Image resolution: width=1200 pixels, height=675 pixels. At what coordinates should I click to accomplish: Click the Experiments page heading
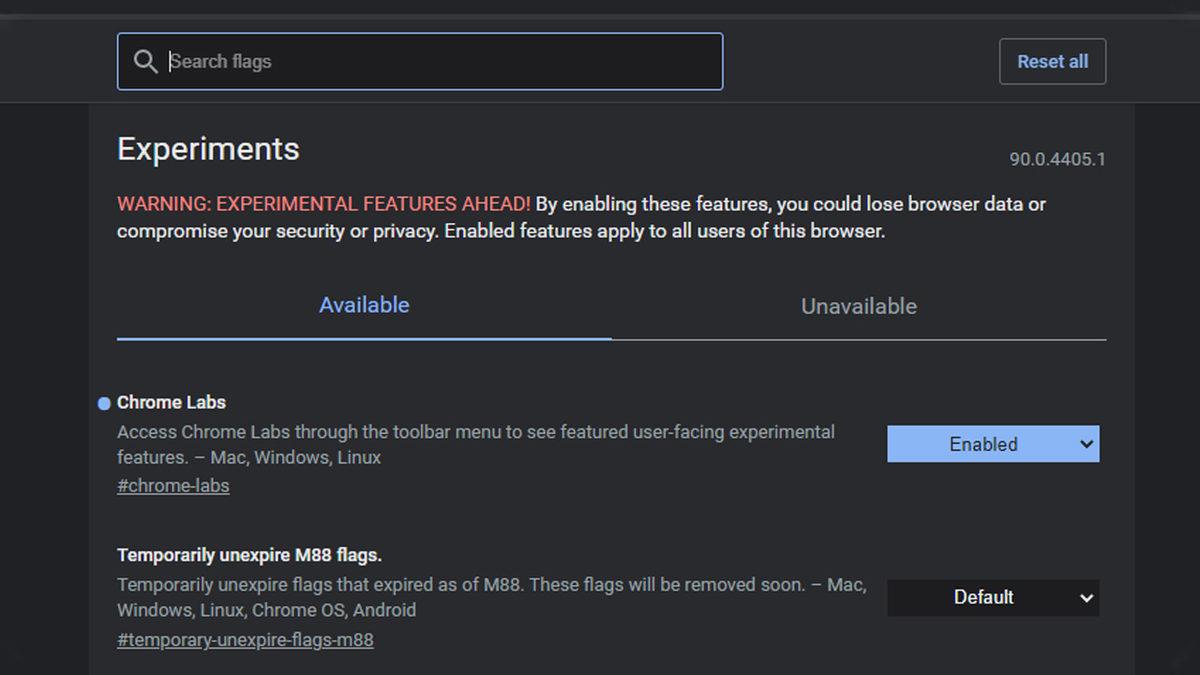coord(208,149)
